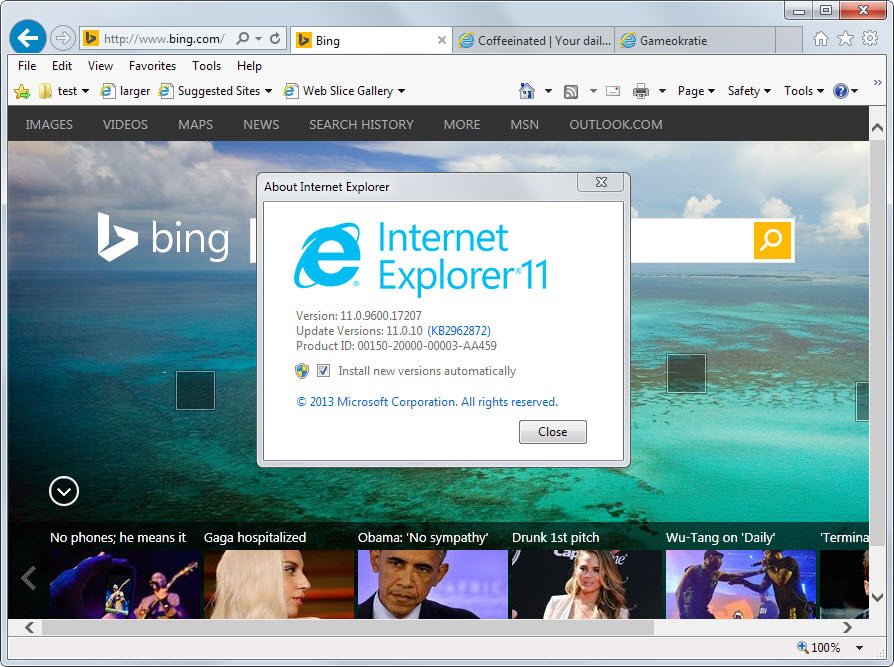The image size is (894, 667).
Task: Open the Home button dropdown arrow
Action: point(548,91)
